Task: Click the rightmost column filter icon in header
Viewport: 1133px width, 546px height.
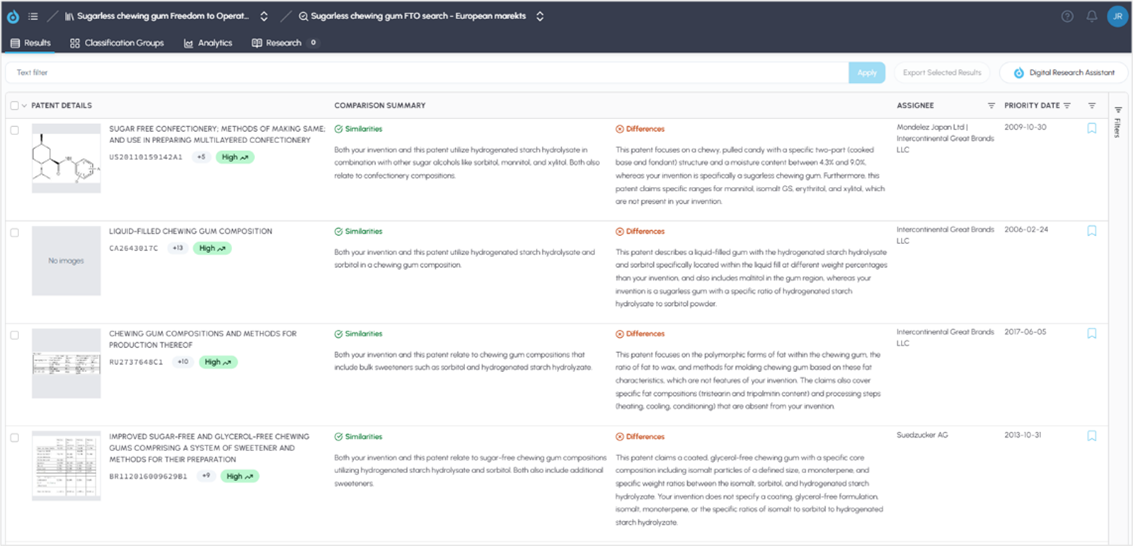Action: point(1092,105)
